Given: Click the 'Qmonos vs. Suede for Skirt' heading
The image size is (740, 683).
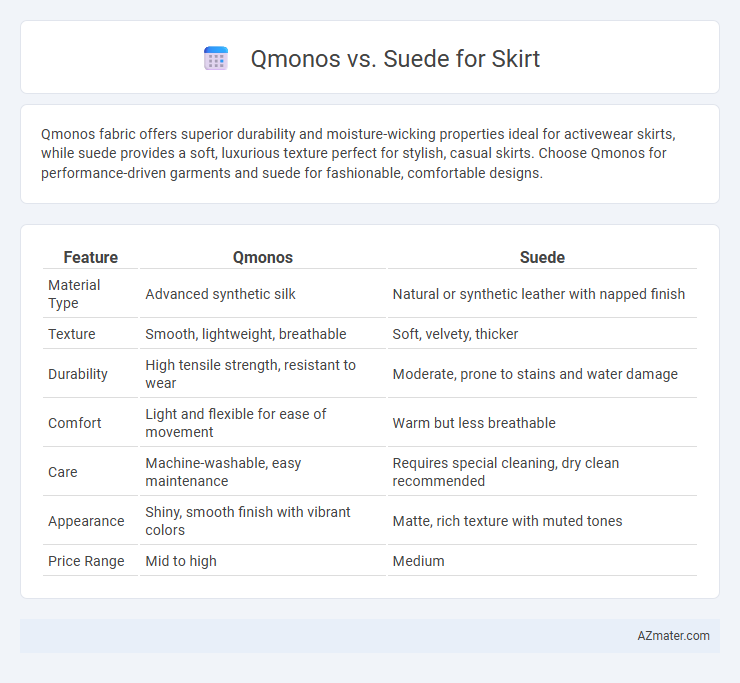Looking at the screenshot, I should coord(395,59).
